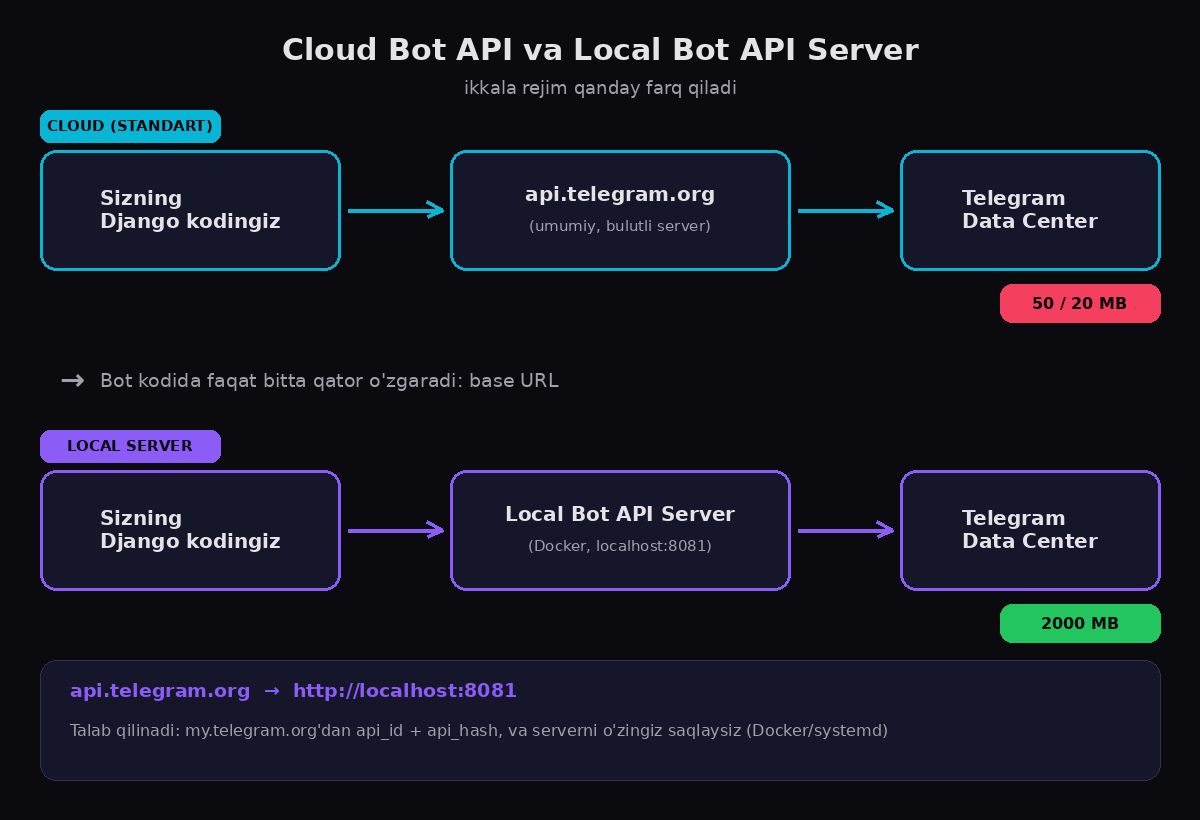Image resolution: width=1200 pixels, height=820 pixels.
Task: Select subtitle 'ikkala rejim qanday farq qiladi'
Action: point(600,88)
